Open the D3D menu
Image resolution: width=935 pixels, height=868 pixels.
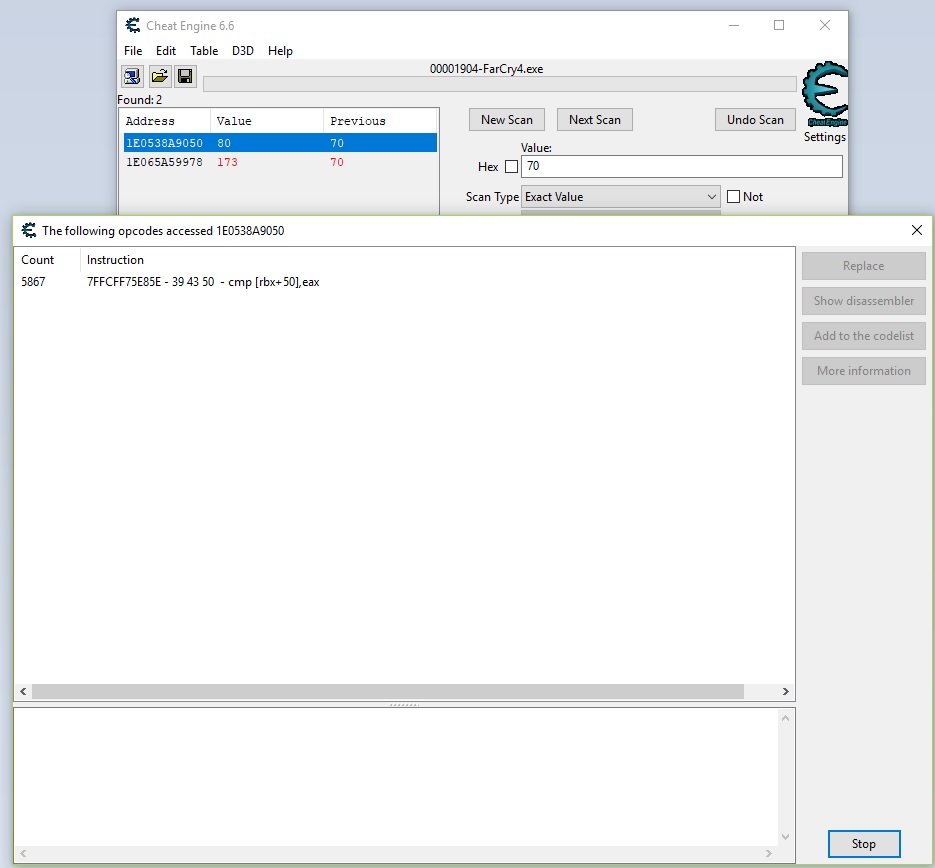243,51
